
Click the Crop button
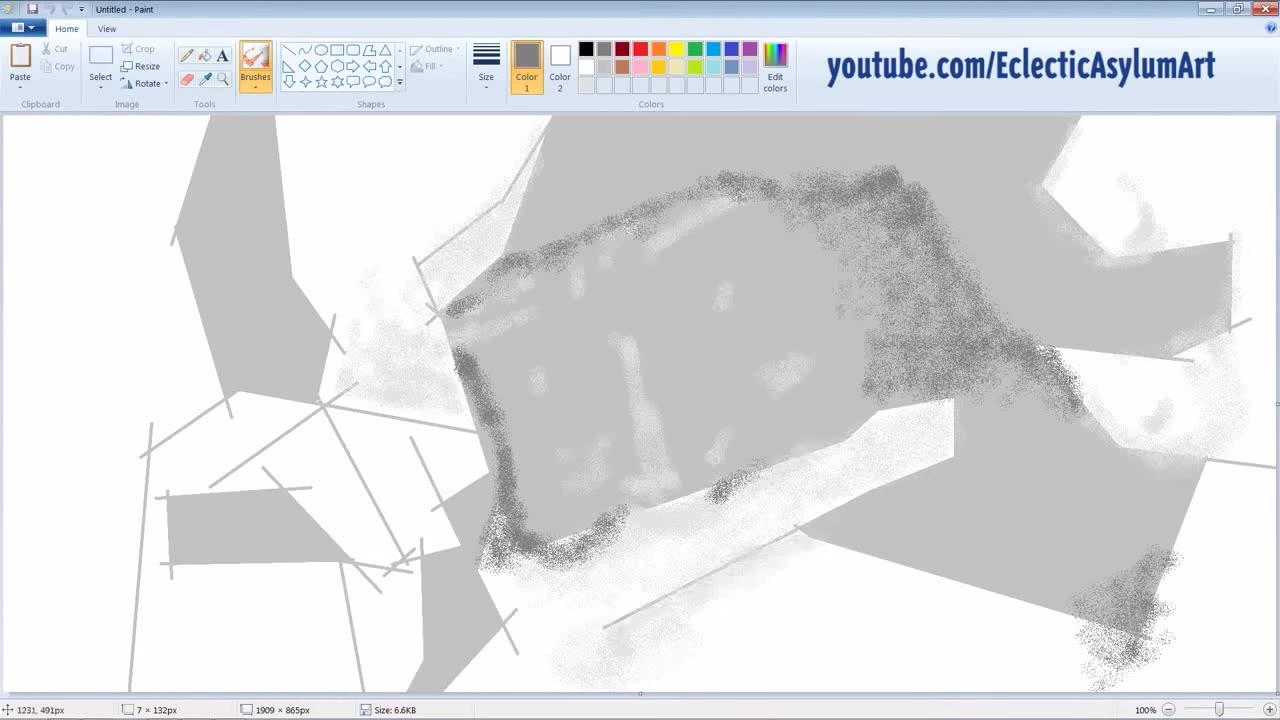pos(138,49)
